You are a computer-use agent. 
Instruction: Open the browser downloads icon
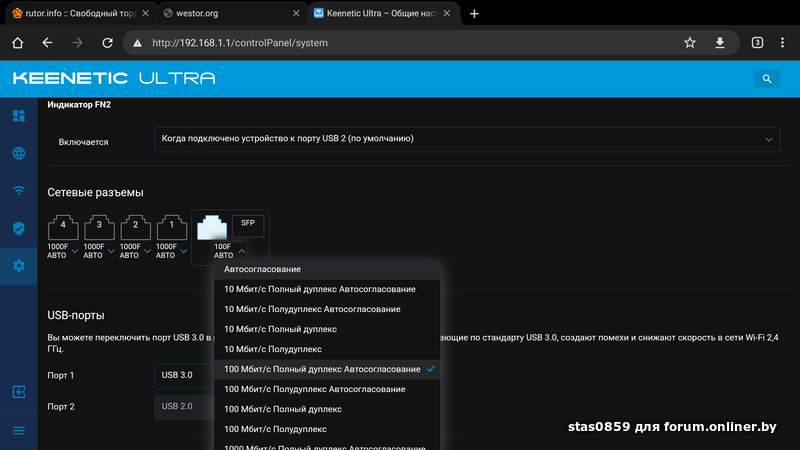point(719,43)
